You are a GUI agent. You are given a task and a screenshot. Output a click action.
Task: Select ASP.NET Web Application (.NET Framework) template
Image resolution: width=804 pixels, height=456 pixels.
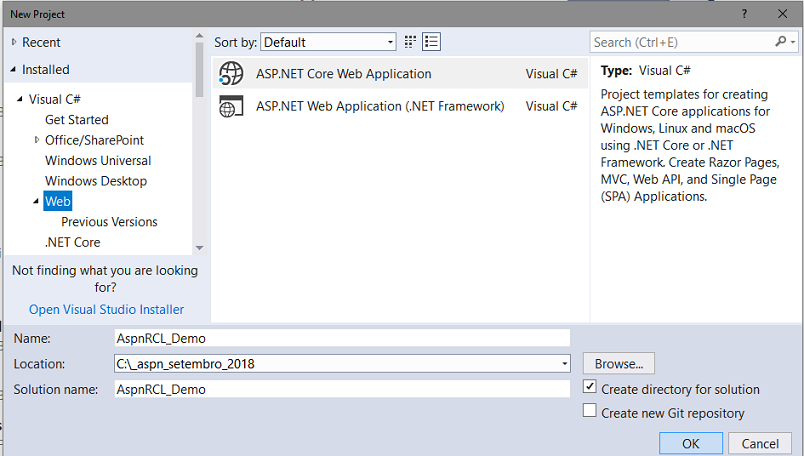400,106
